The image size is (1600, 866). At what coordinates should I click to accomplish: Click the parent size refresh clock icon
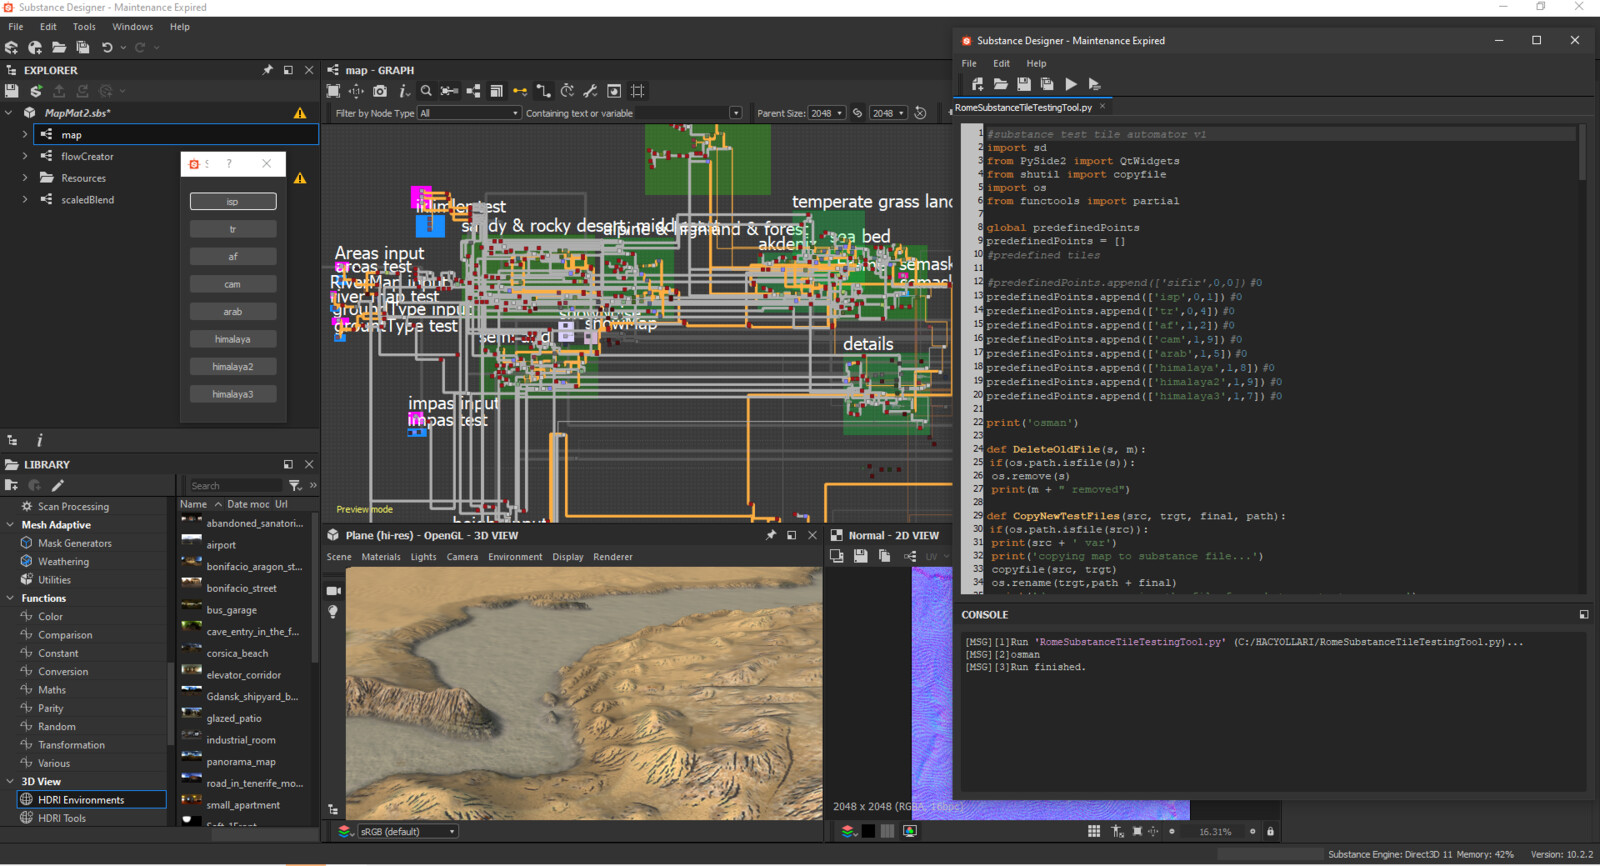921,113
